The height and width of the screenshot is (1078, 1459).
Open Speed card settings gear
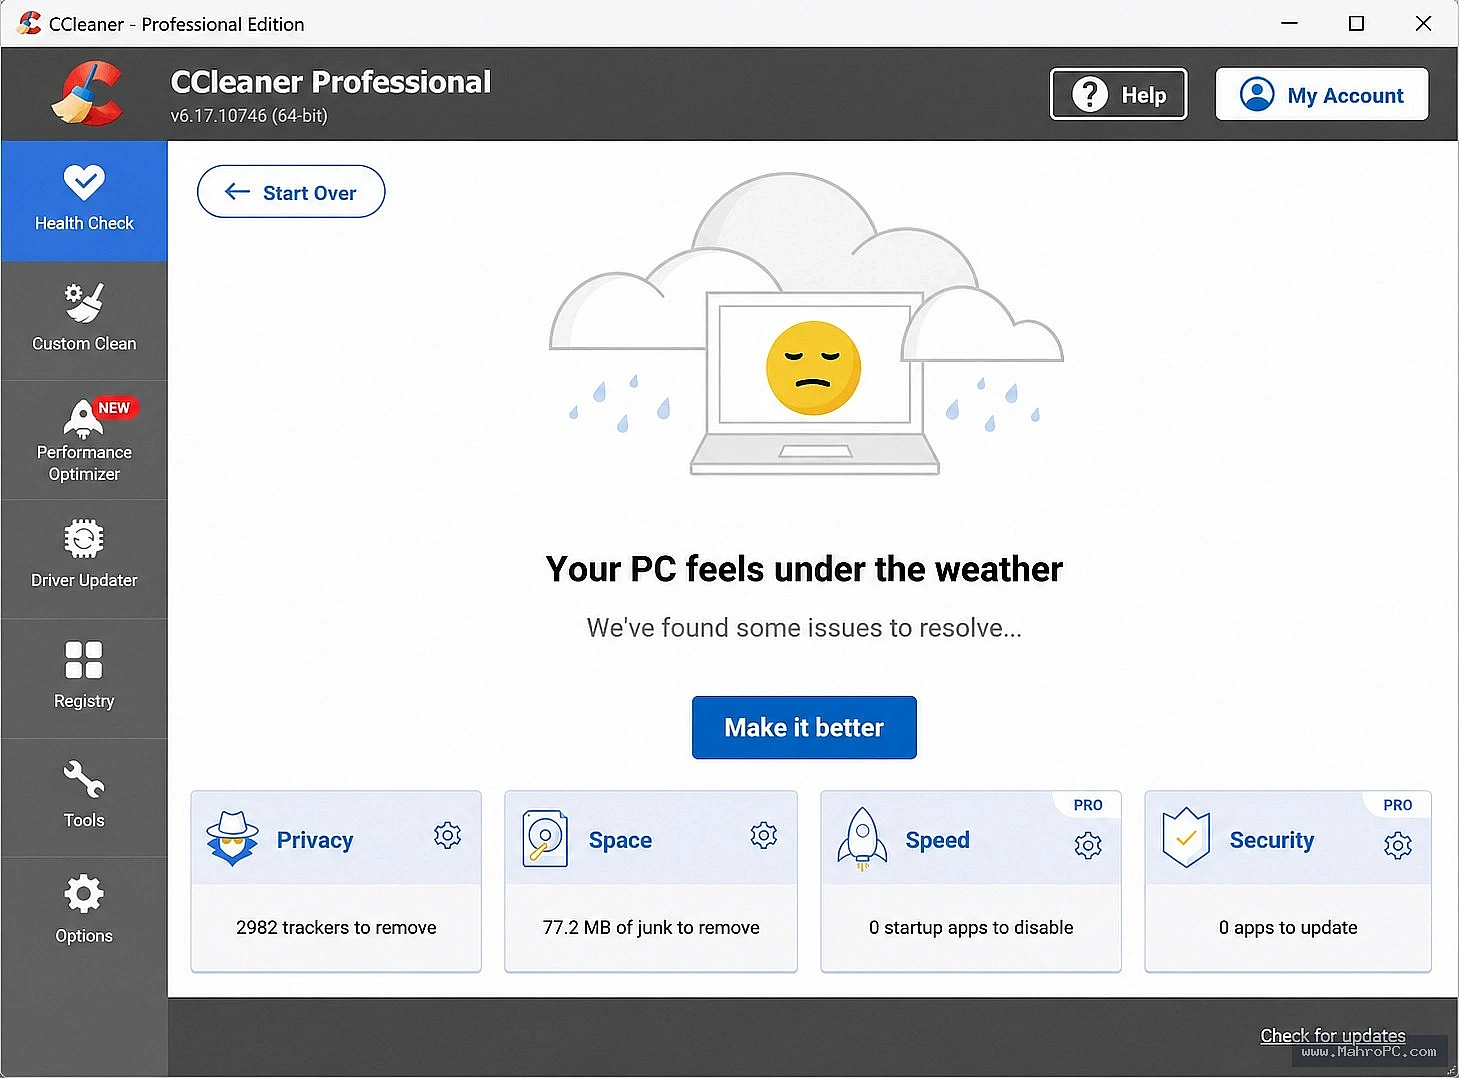1088,845
